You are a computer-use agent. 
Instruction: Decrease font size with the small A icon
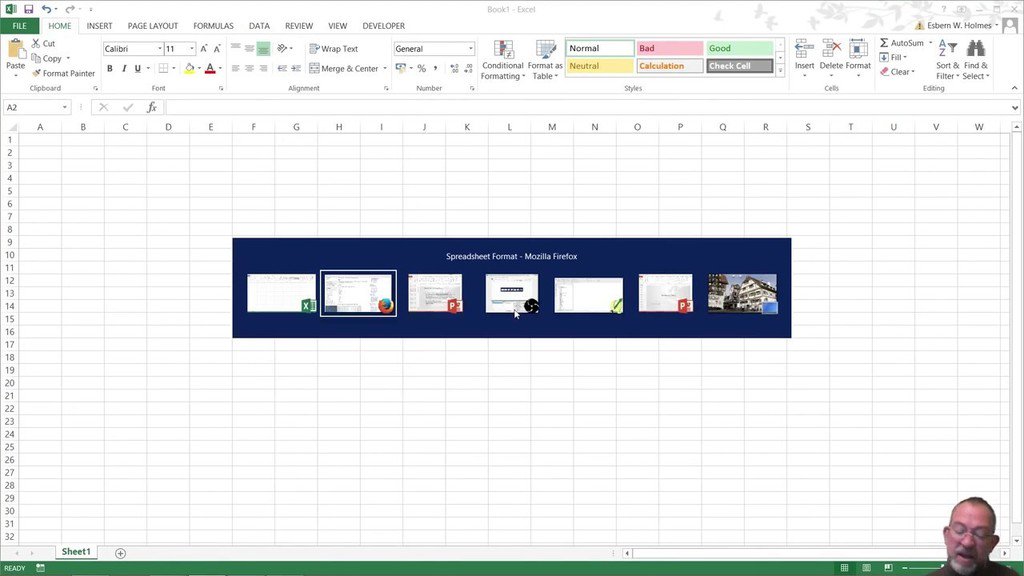pos(217,48)
